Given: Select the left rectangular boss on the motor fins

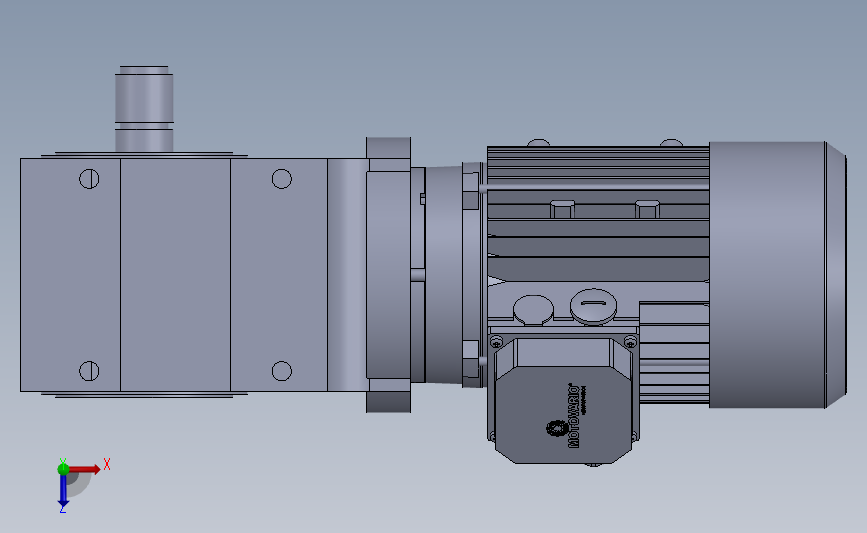Looking at the screenshot, I should (x=562, y=210).
